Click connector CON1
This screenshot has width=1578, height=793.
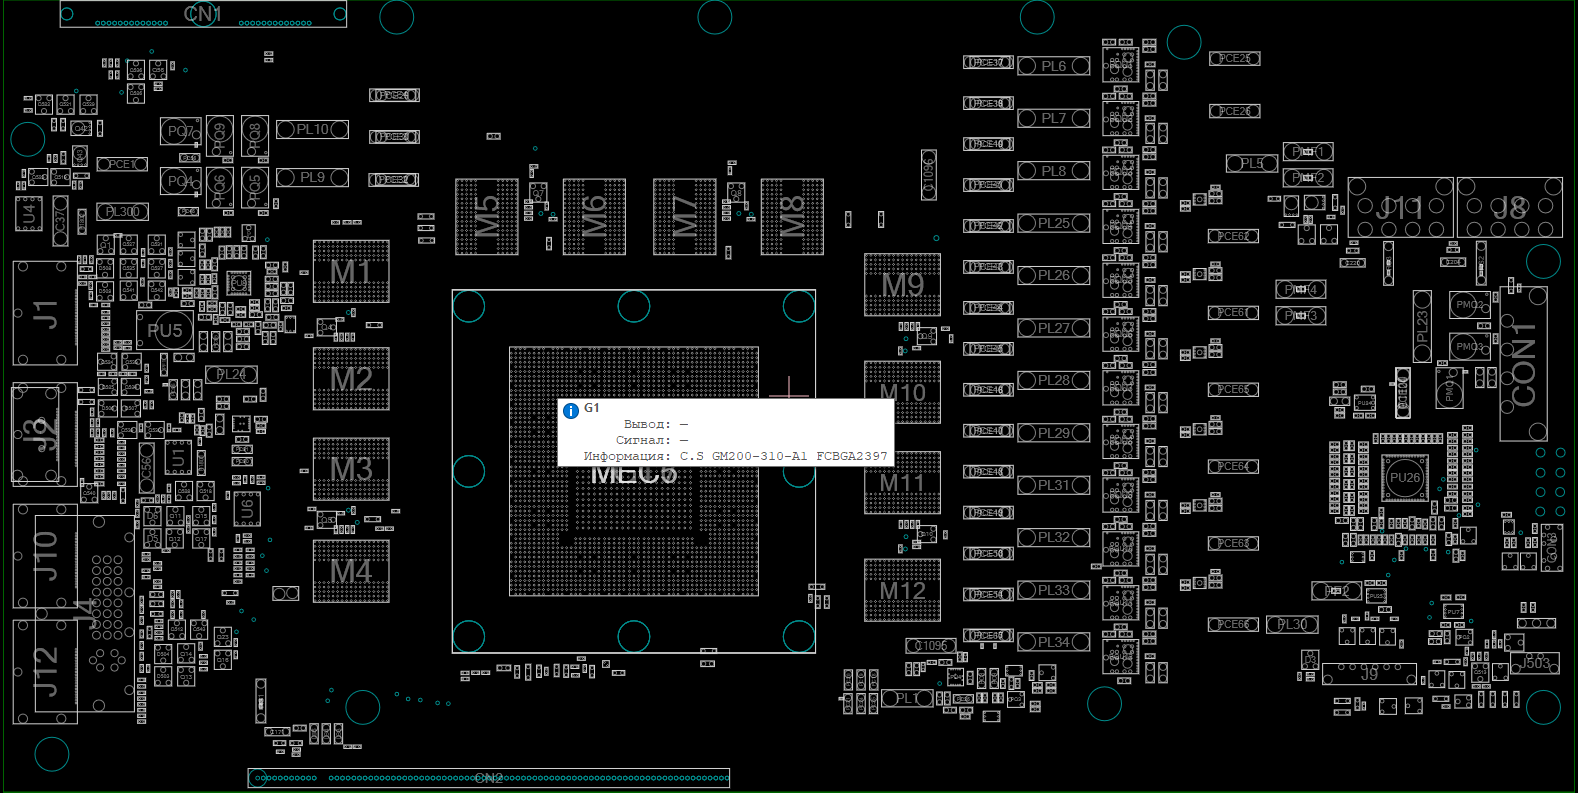[1523, 364]
